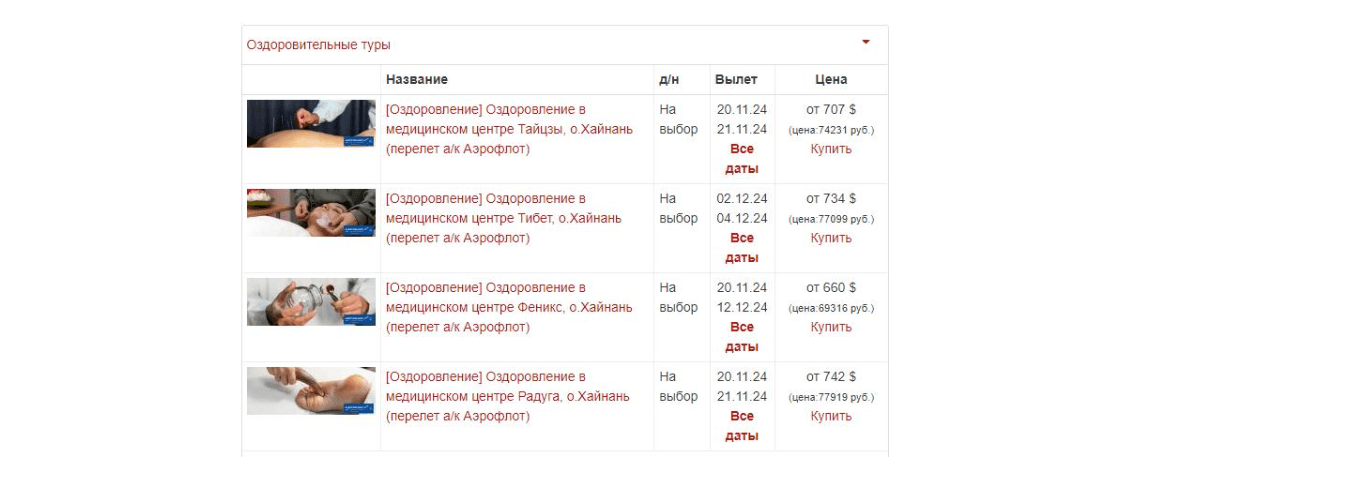Buy the Радуга tour from 742 $
This screenshot has width=1365, height=491.
831,416
